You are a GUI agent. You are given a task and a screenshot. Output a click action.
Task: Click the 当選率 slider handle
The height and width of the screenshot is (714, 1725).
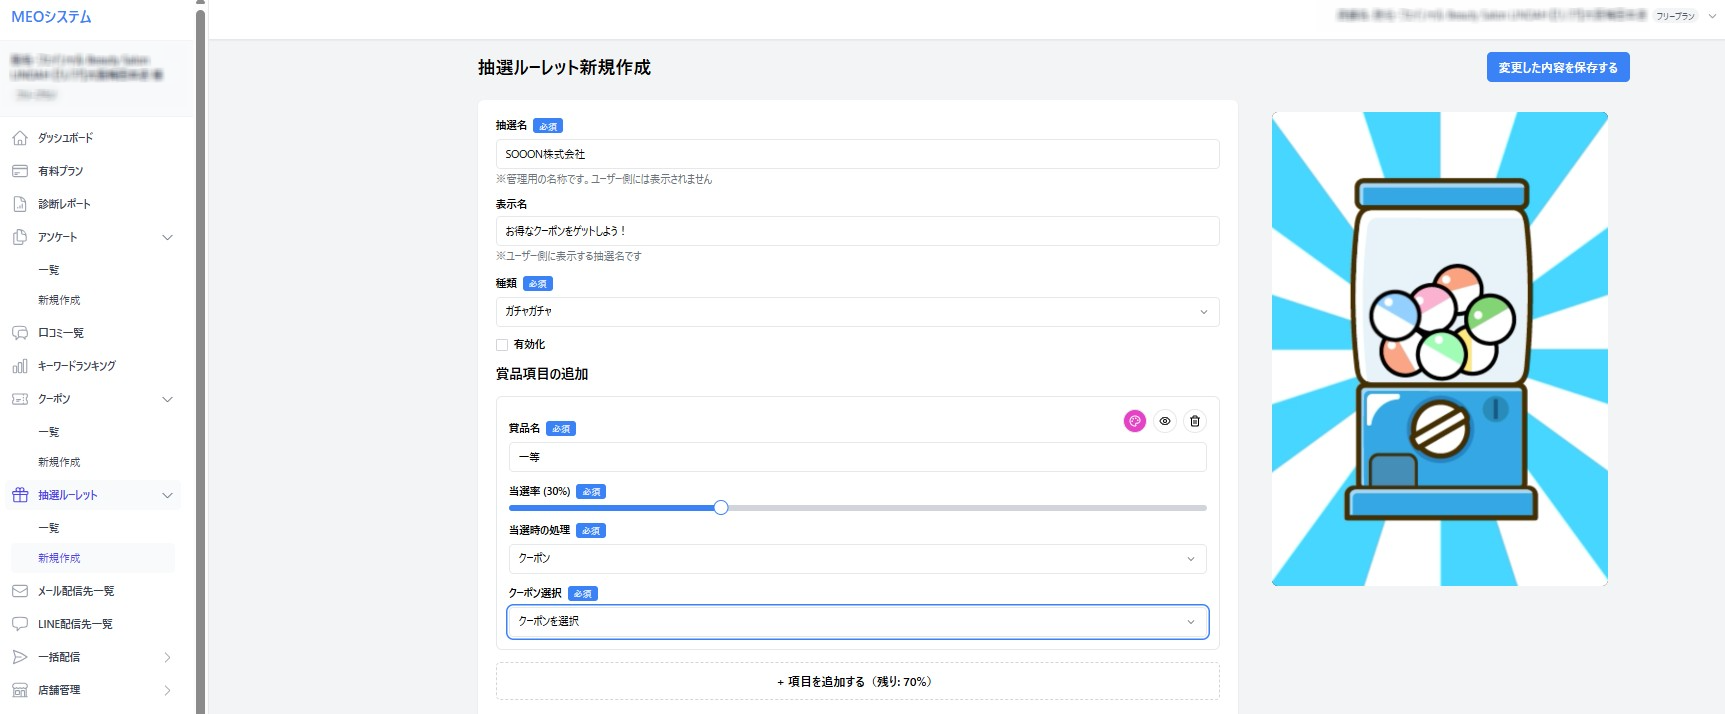coord(721,508)
